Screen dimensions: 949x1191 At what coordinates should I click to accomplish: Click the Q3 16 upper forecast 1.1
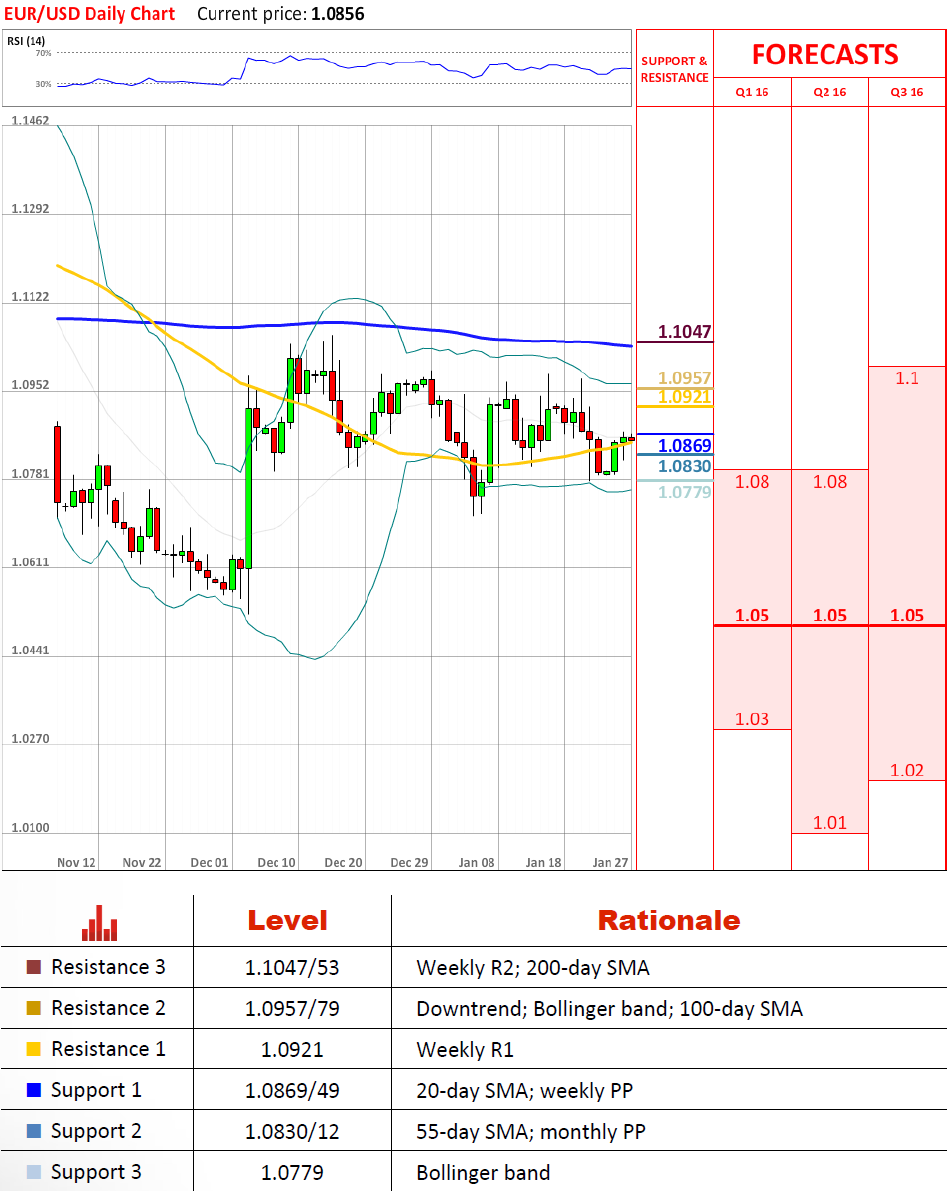coord(907,378)
